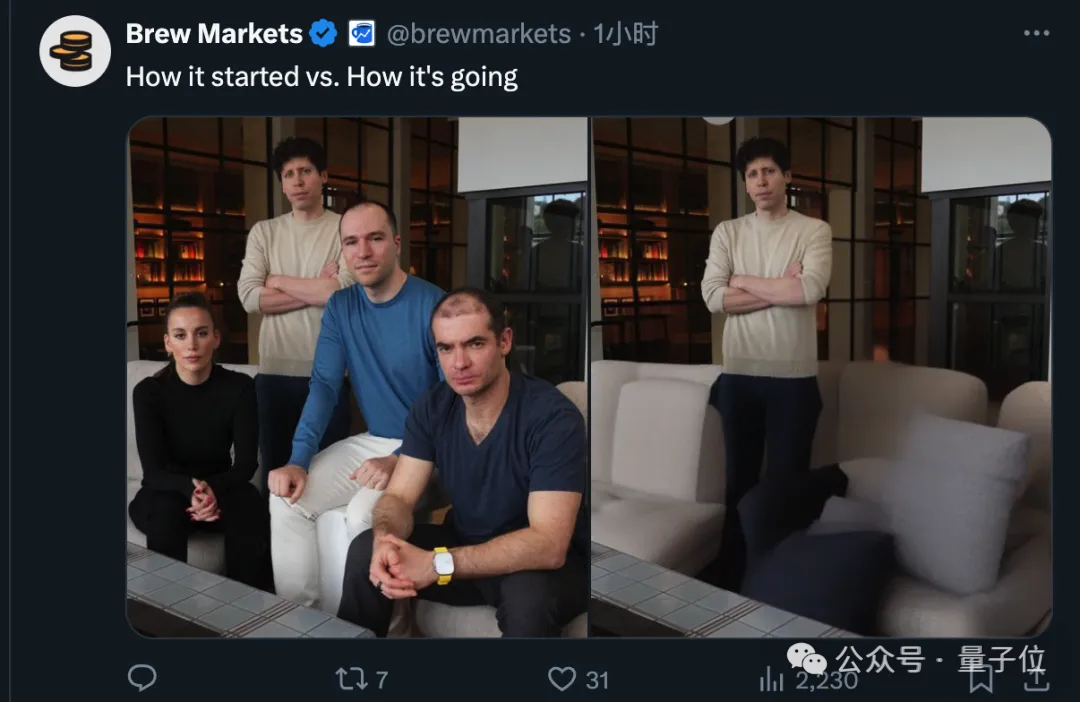This screenshot has height=702, width=1080.
Task: Retweet the Brew Markets post
Action: coord(352,680)
